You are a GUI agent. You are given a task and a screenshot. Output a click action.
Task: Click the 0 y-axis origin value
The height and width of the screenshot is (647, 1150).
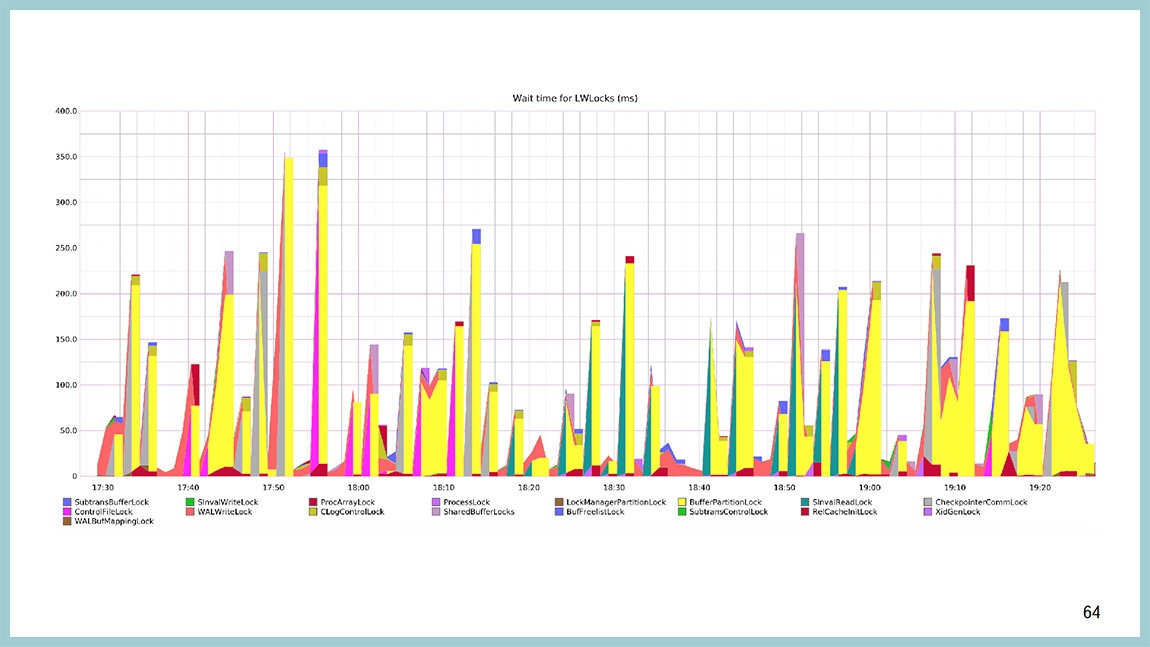pyautogui.click(x=74, y=477)
